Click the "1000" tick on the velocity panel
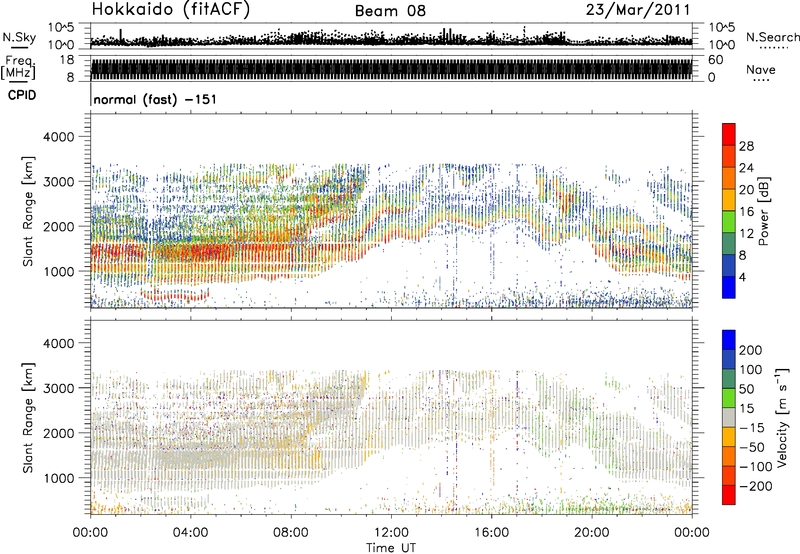The width and height of the screenshot is (800, 554). 58,478
